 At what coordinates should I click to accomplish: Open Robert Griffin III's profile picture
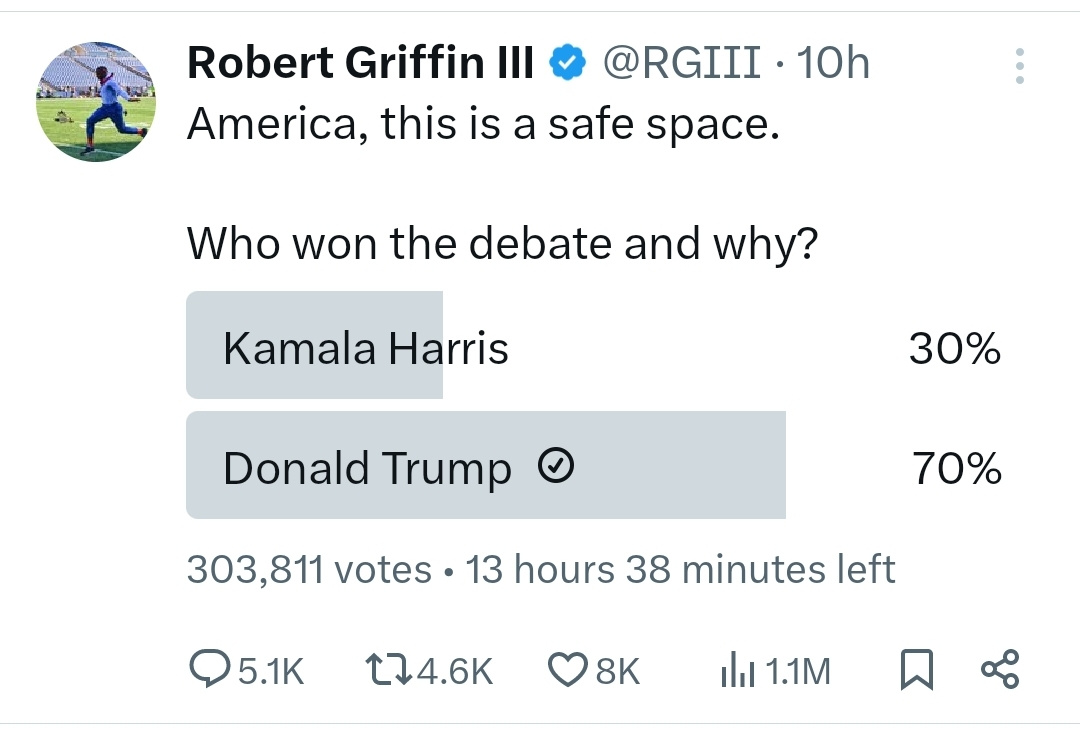(96, 101)
